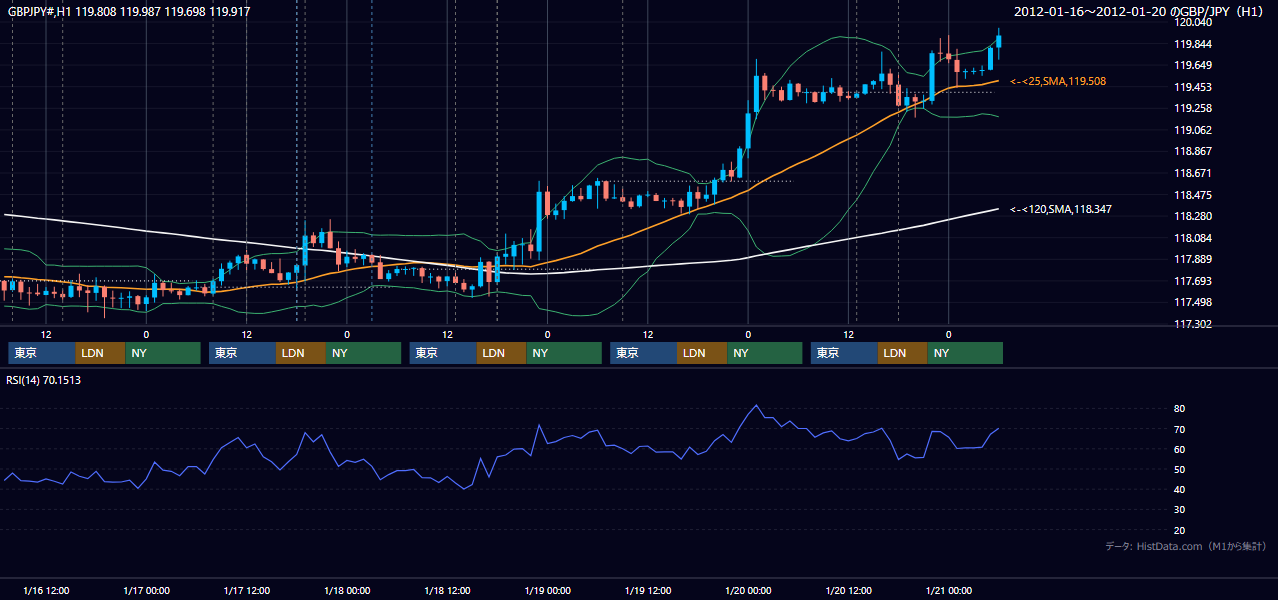Click price axis value 118.475
The image size is (1278, 600).
[1193, 196]
